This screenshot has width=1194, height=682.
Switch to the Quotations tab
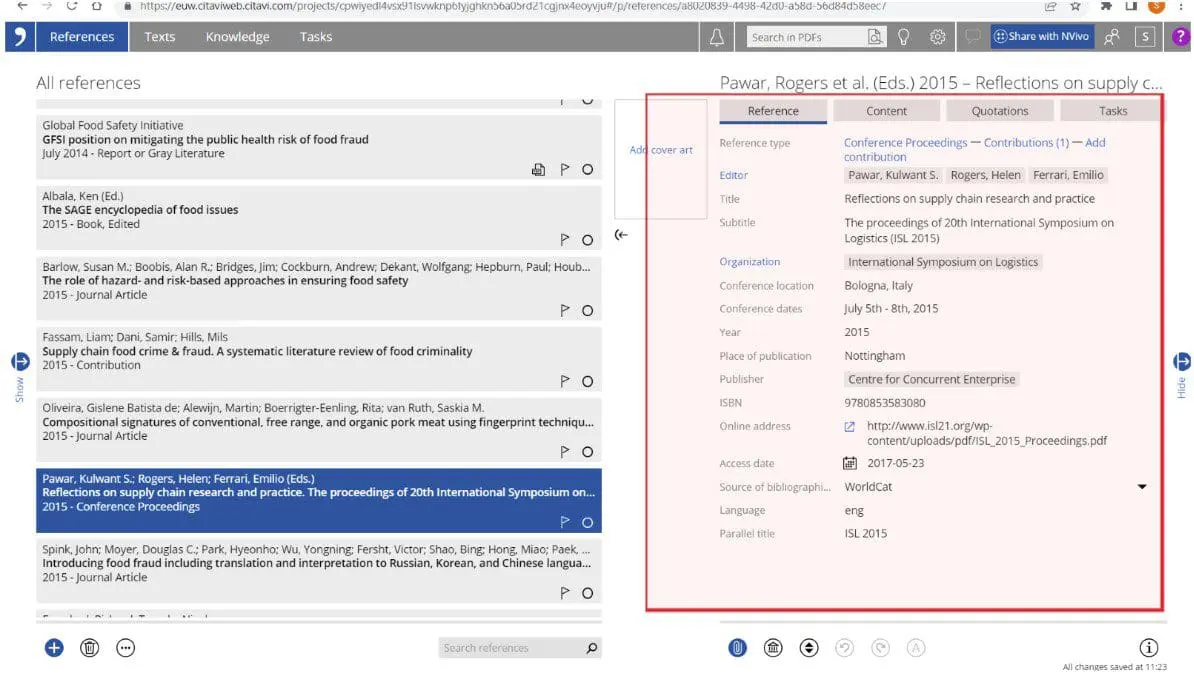pyautogui.click(x=998, y=110)
